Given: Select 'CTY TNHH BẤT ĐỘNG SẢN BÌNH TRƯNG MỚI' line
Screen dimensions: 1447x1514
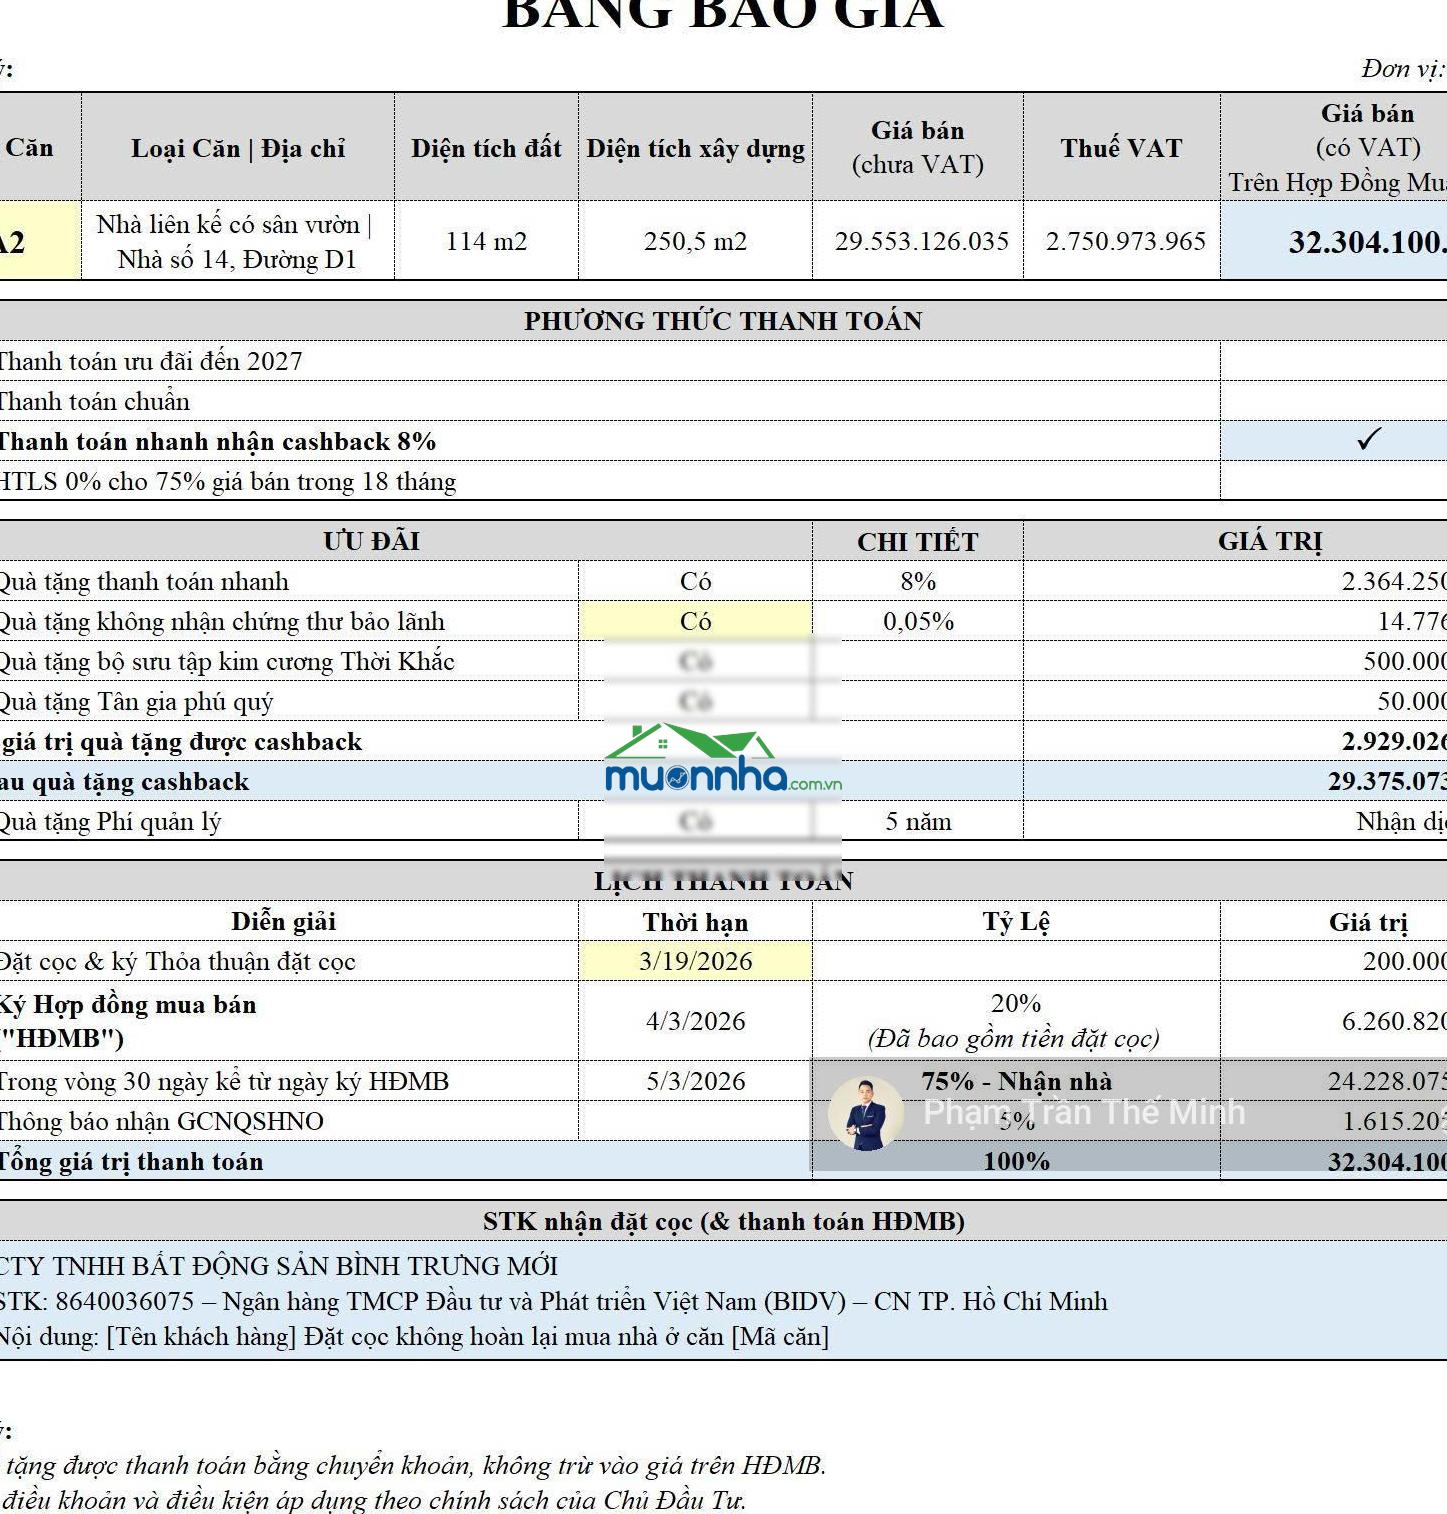Looking at the screenshot, I should pyautogui.click(x=279, y=1266).
